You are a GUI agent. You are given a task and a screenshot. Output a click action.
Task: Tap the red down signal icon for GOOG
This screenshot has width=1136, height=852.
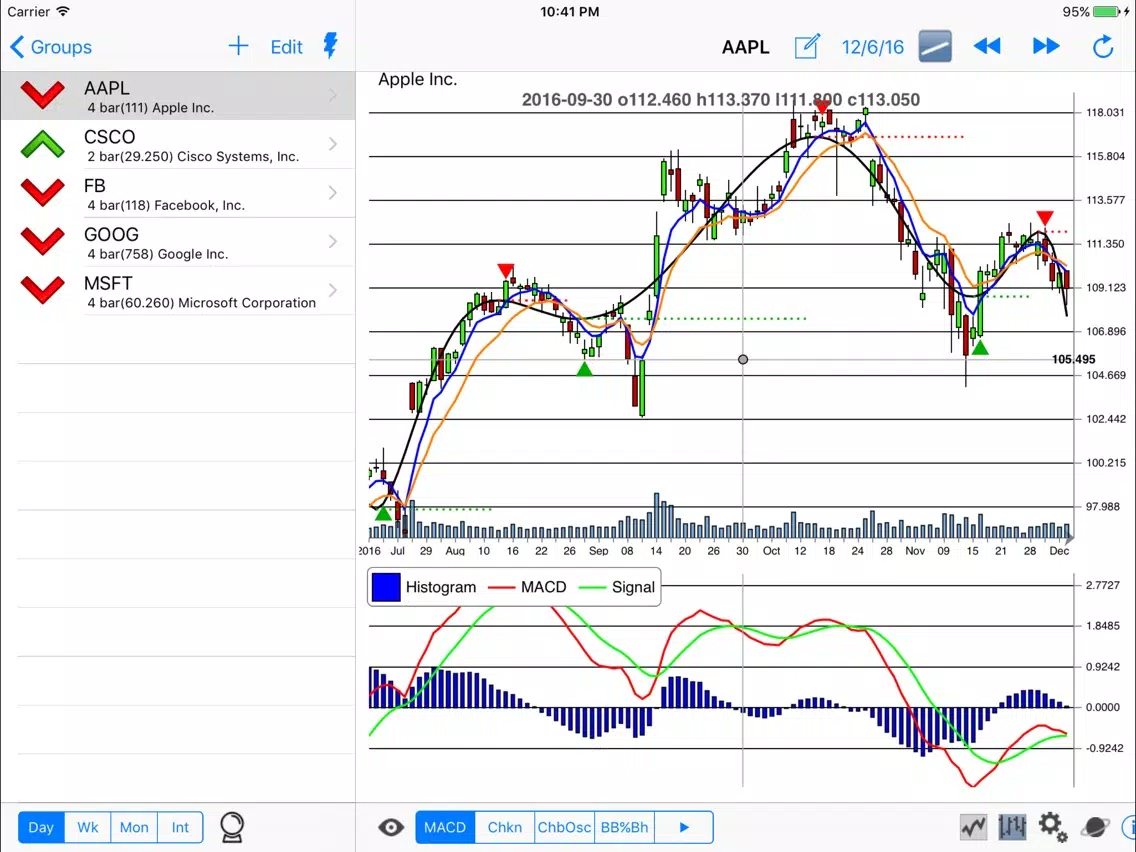pos(43,241)
